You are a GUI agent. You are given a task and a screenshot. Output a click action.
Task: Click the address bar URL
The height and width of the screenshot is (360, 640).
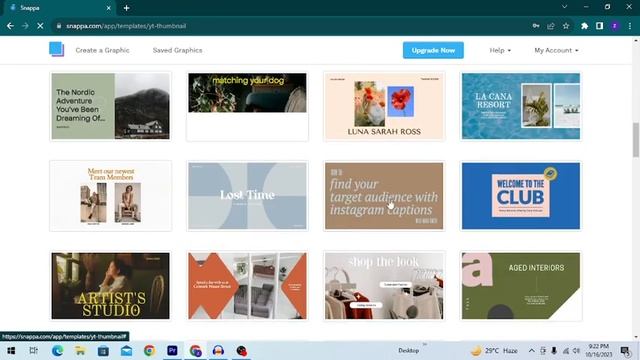pyautogui.click(x=126, y=26)
